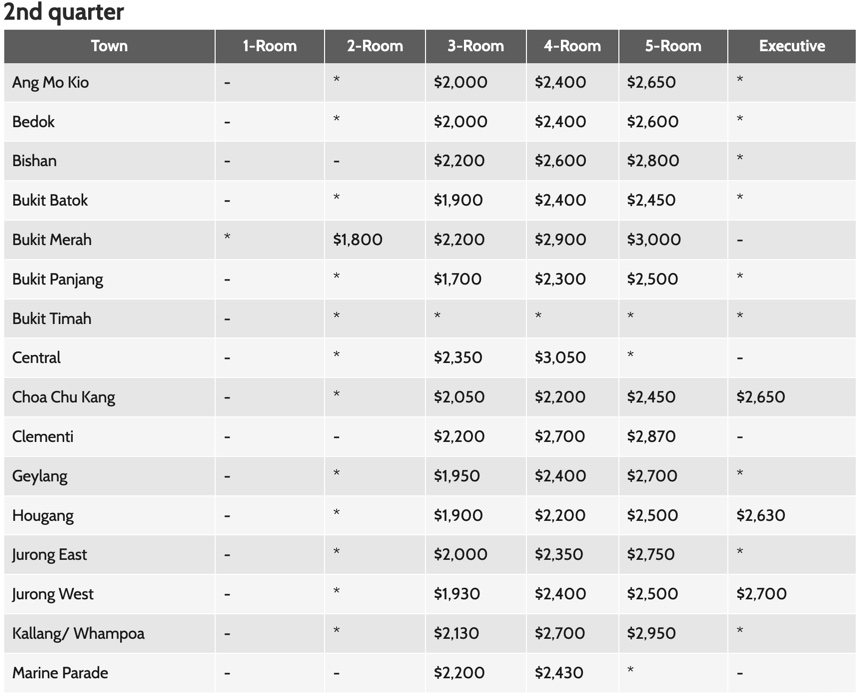Click the 2nd quarter heading
Screen dimensions: 859x693
point(64,12)
